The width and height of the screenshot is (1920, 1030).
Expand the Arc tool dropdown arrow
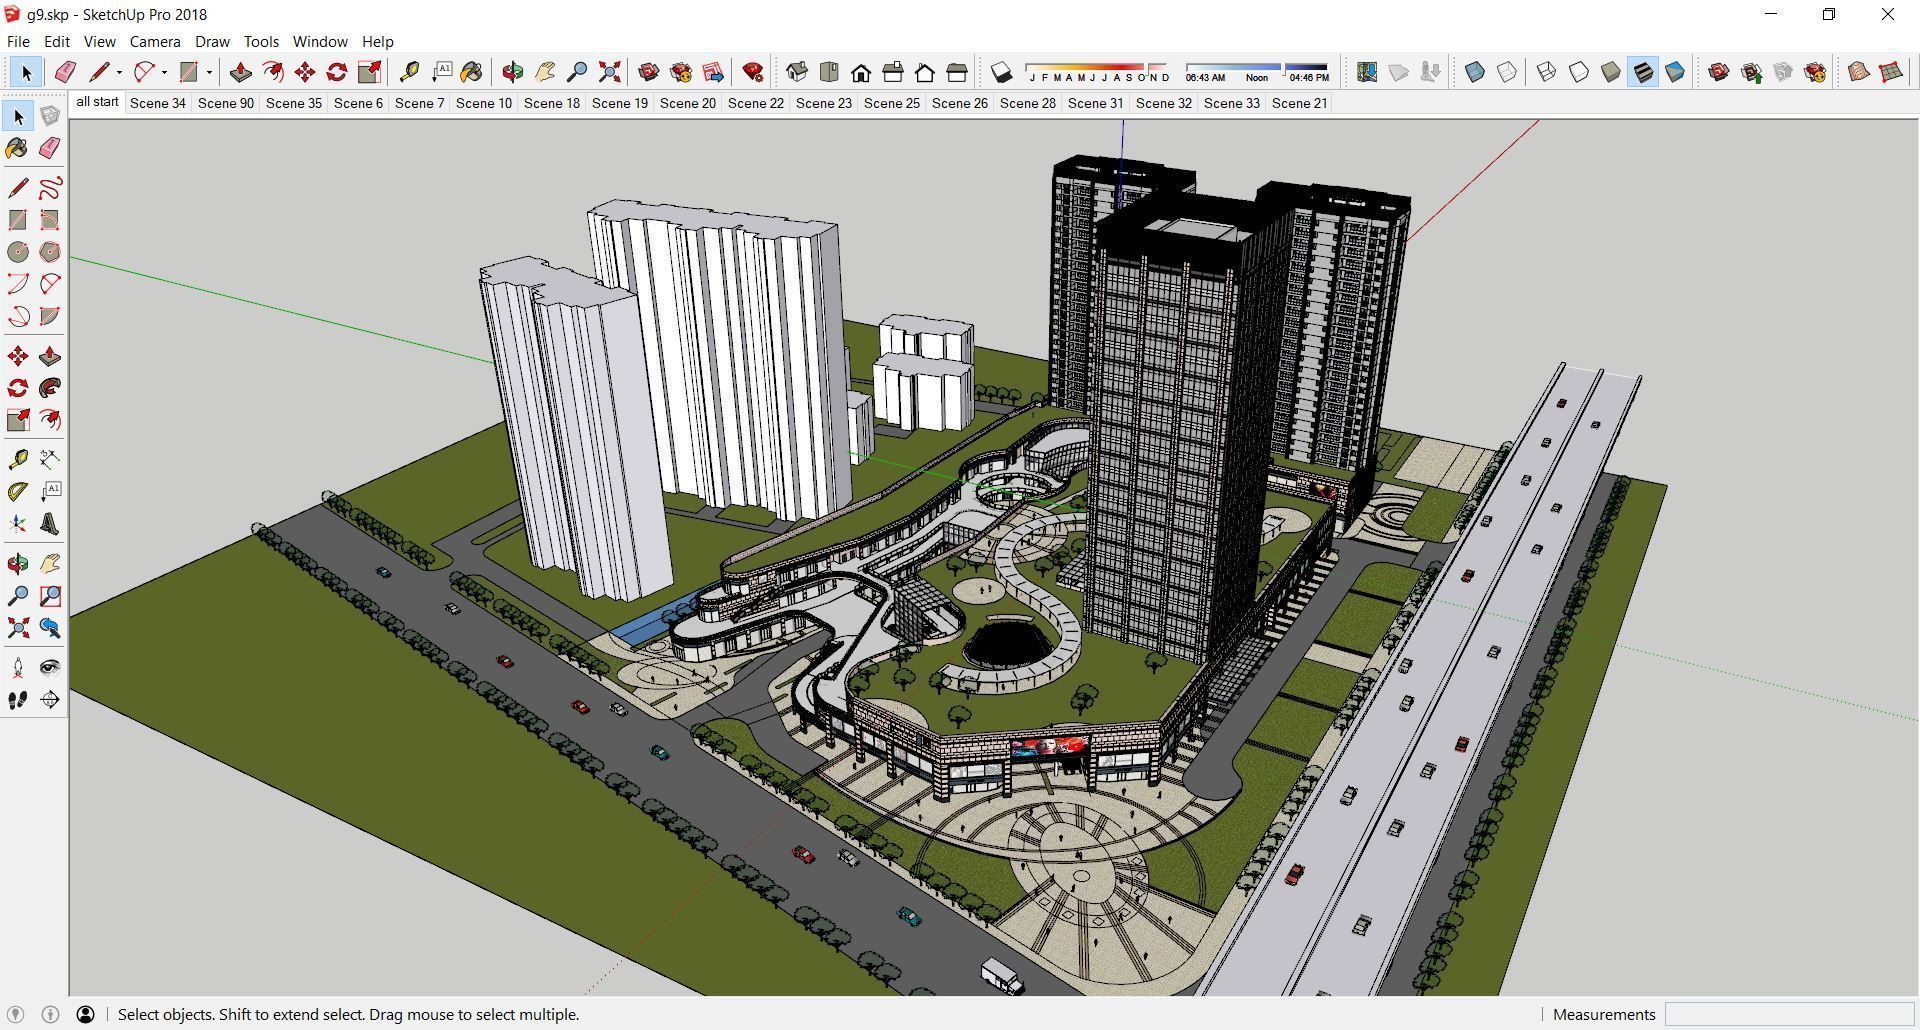click(x=164, y=72)
